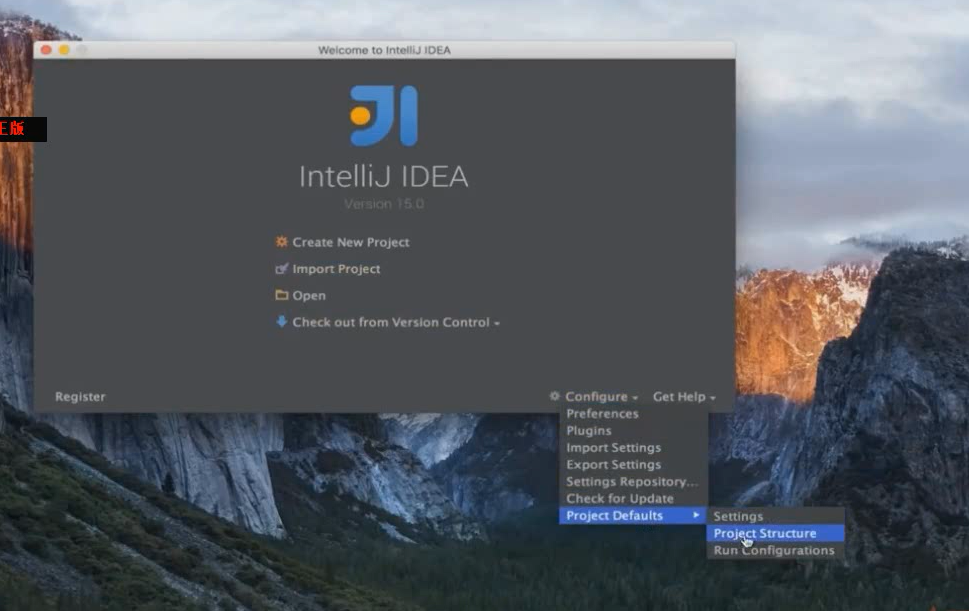Click the Open folder icon

point(281,295)
